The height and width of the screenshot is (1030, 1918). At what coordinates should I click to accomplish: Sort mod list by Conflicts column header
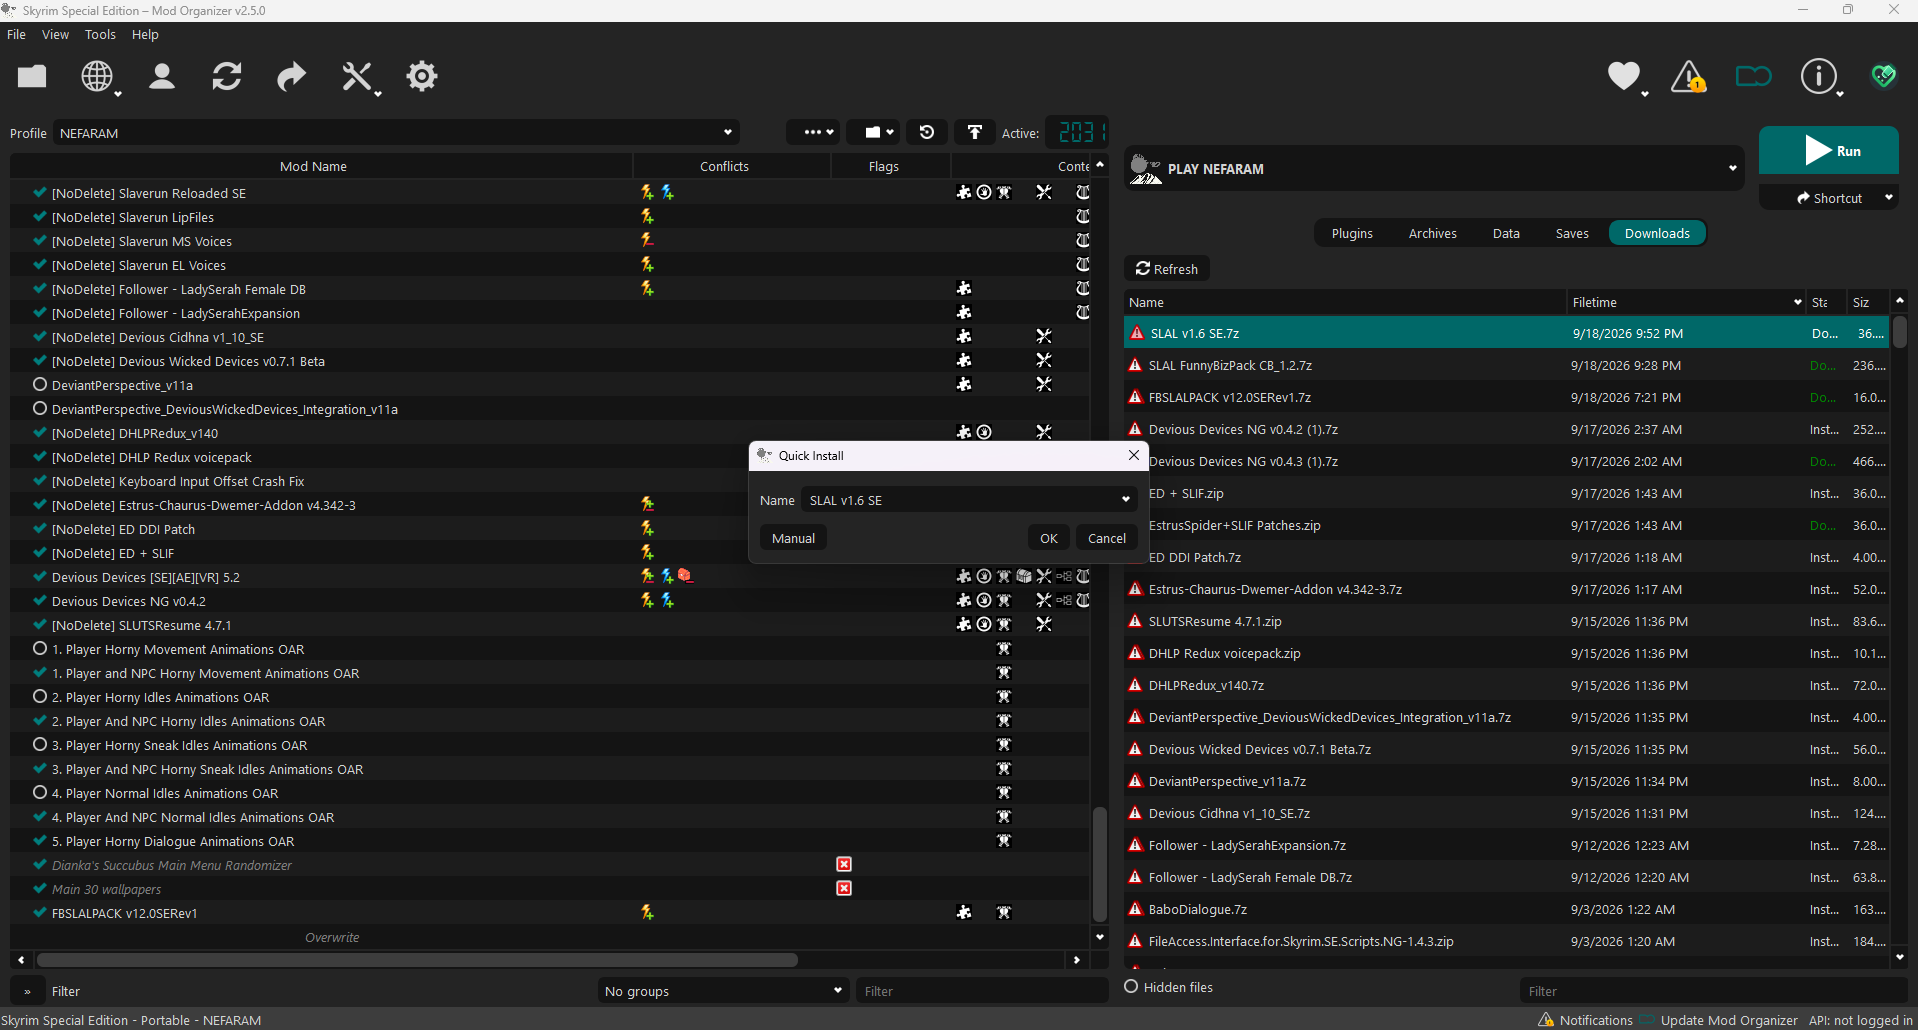point(724,166)
